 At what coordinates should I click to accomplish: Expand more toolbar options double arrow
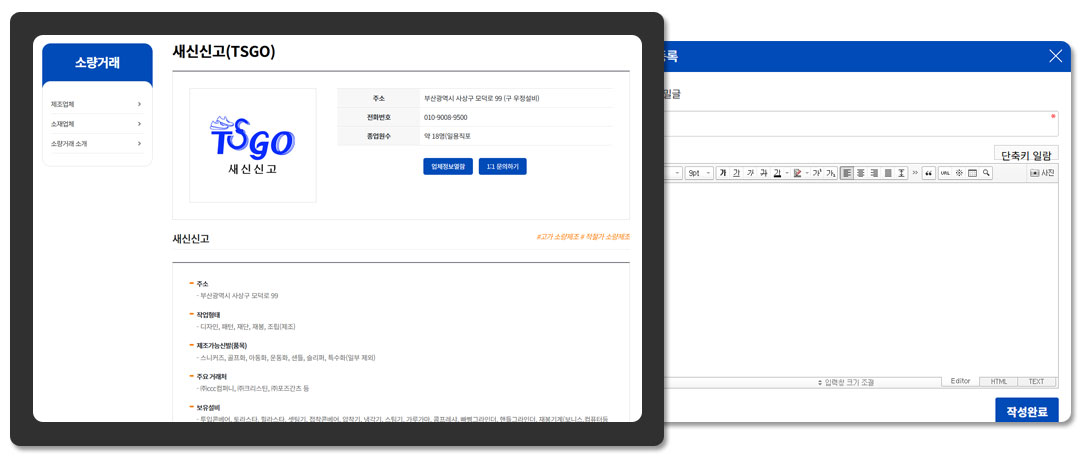tap(915, 173)
